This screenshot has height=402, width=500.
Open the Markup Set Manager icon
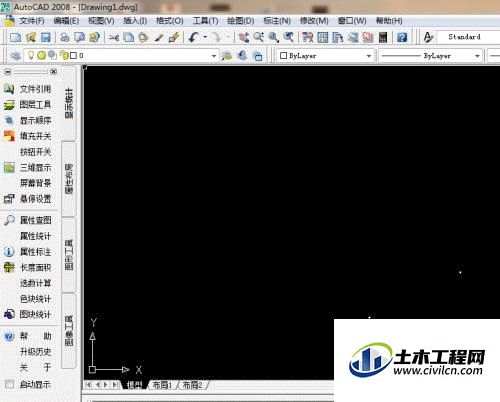pos(368,37)
